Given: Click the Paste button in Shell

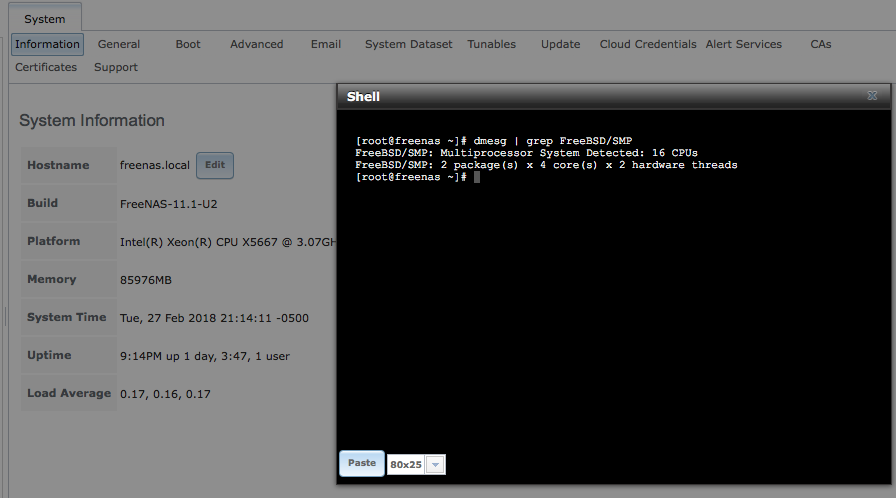Looking at the screenshot, I should (362, 463).
